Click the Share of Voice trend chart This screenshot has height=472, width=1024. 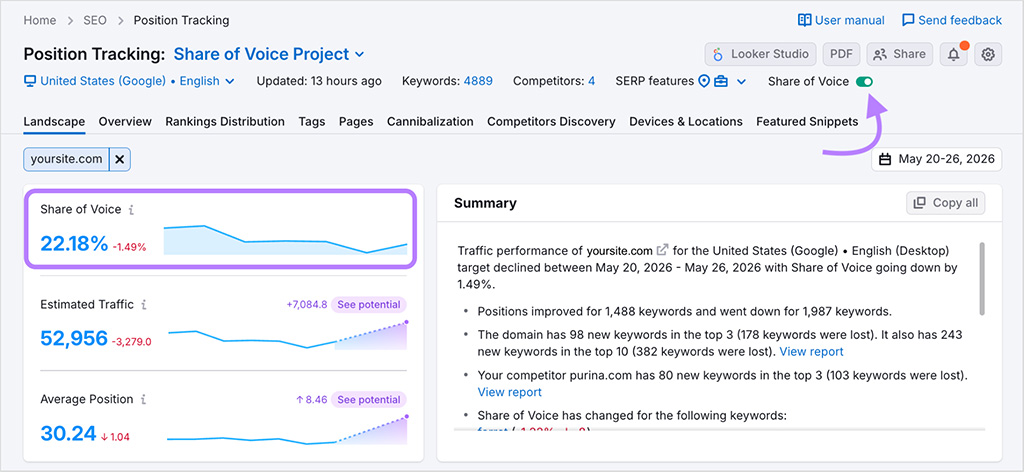coord(285,240)
